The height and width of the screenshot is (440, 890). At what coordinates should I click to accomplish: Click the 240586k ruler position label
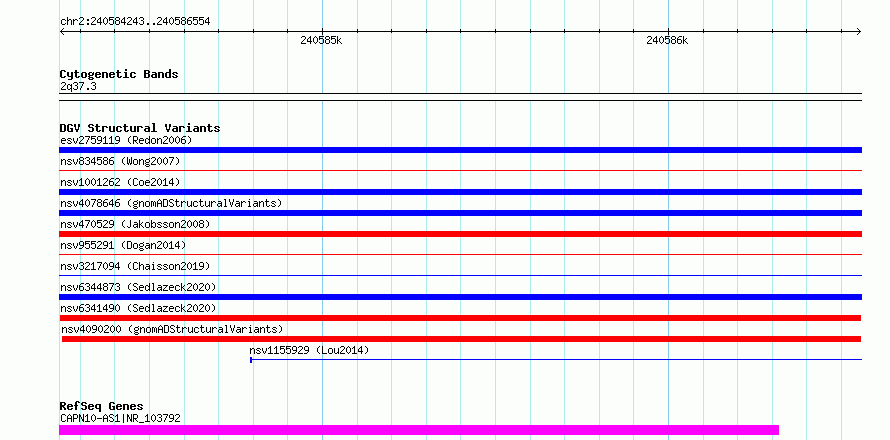coord(667,41)
